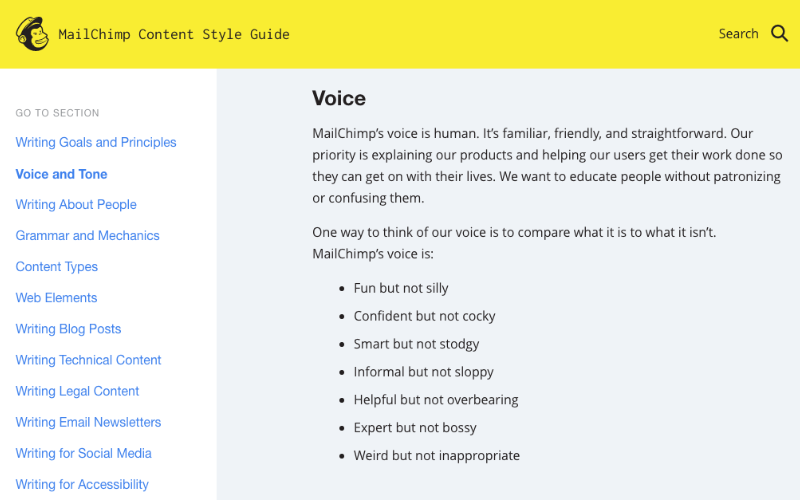Open MailChimp Content Style Guide title link
The width and height of the screenshot is (800, 500).
pos(174,34)
